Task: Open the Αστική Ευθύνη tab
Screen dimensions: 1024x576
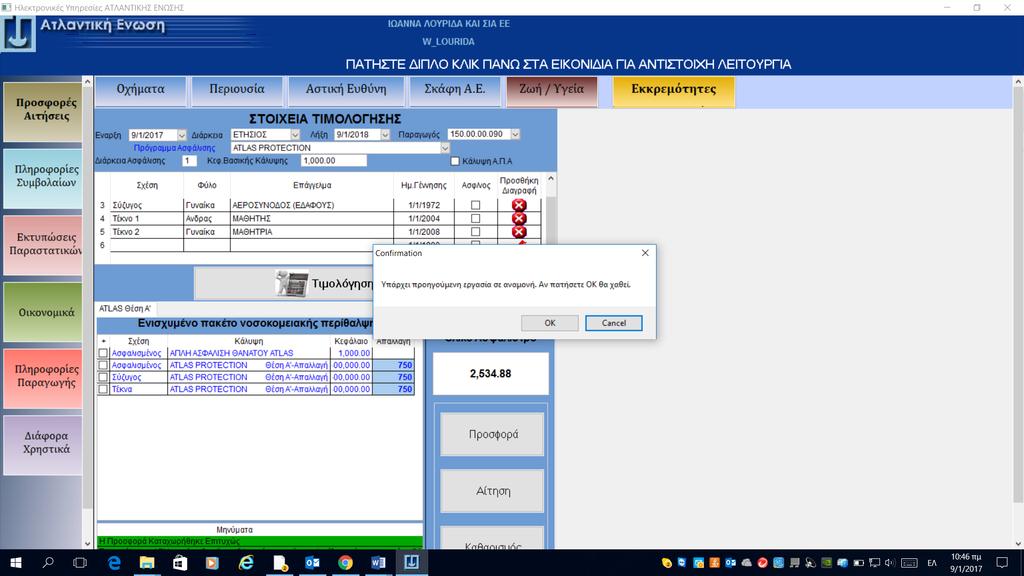Action: 346,90
